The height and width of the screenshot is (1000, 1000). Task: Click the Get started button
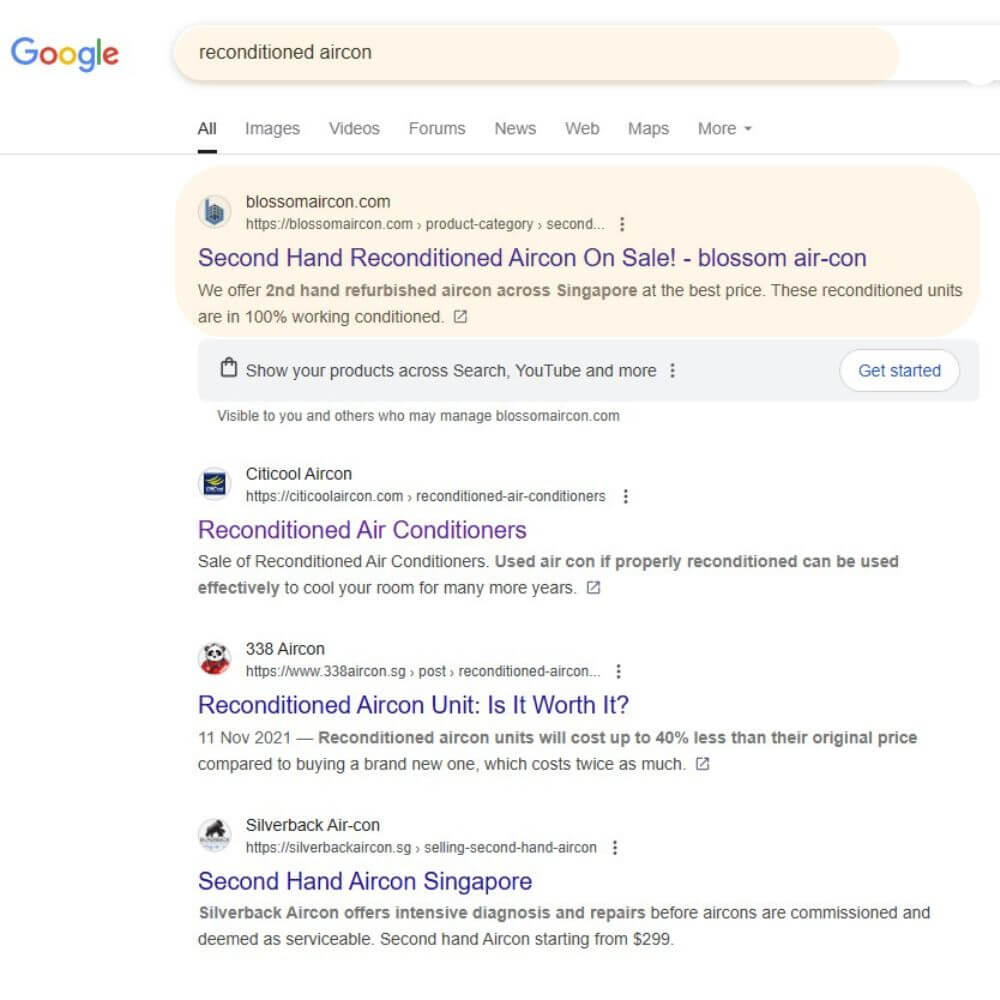pos(899,371)
